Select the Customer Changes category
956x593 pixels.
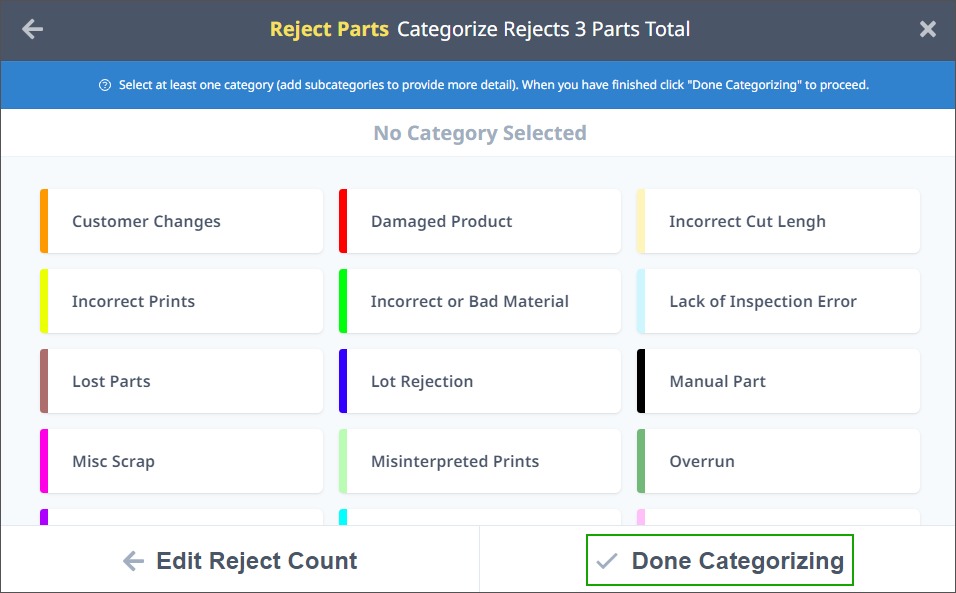[x=181, y=221]
